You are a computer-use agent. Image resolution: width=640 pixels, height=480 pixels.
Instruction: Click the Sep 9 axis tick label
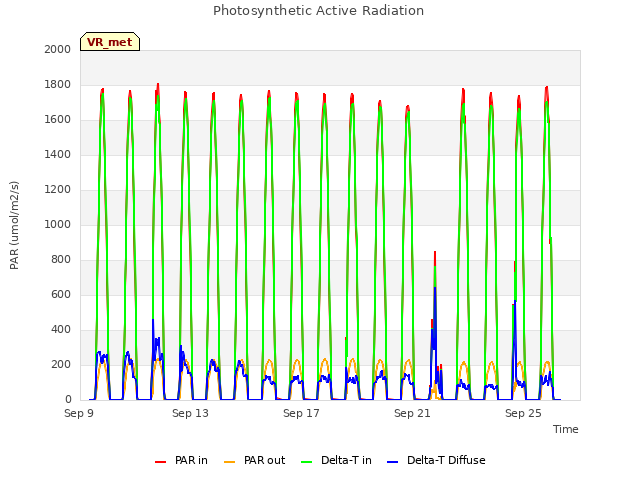coord(79,413)
